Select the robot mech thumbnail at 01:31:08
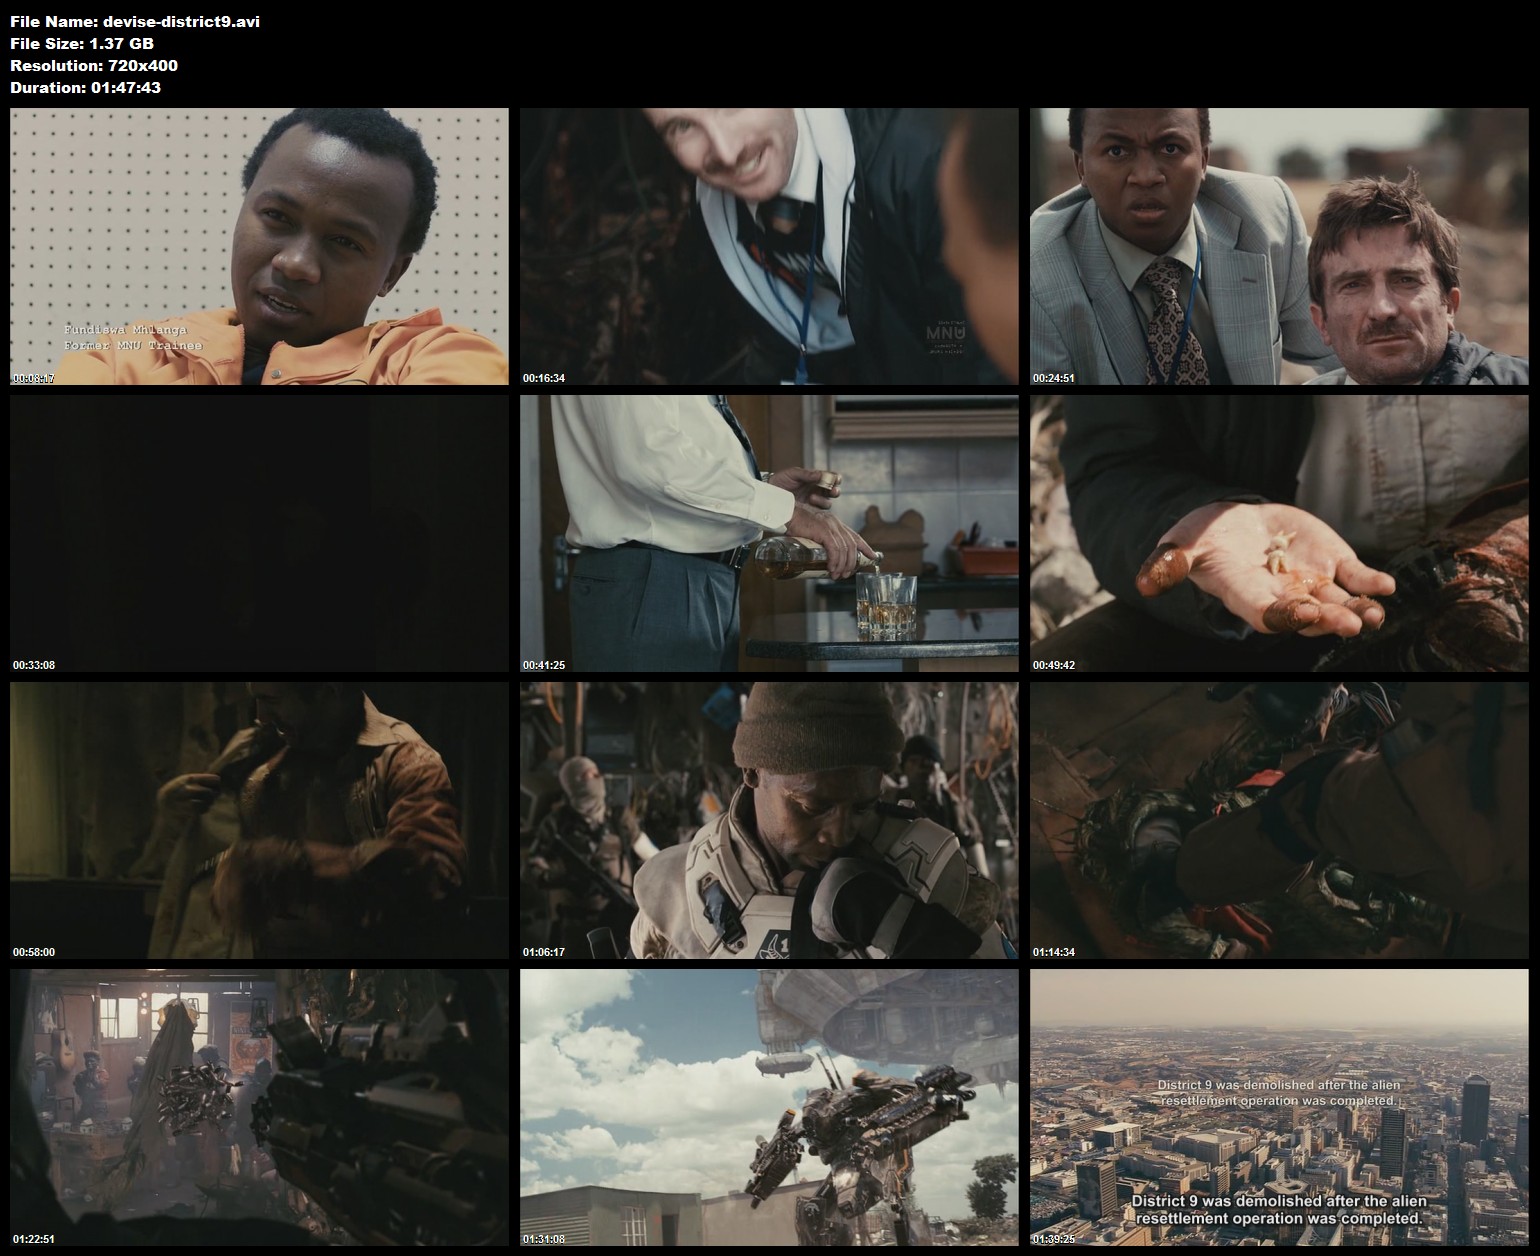 [x=769, y=1108]
